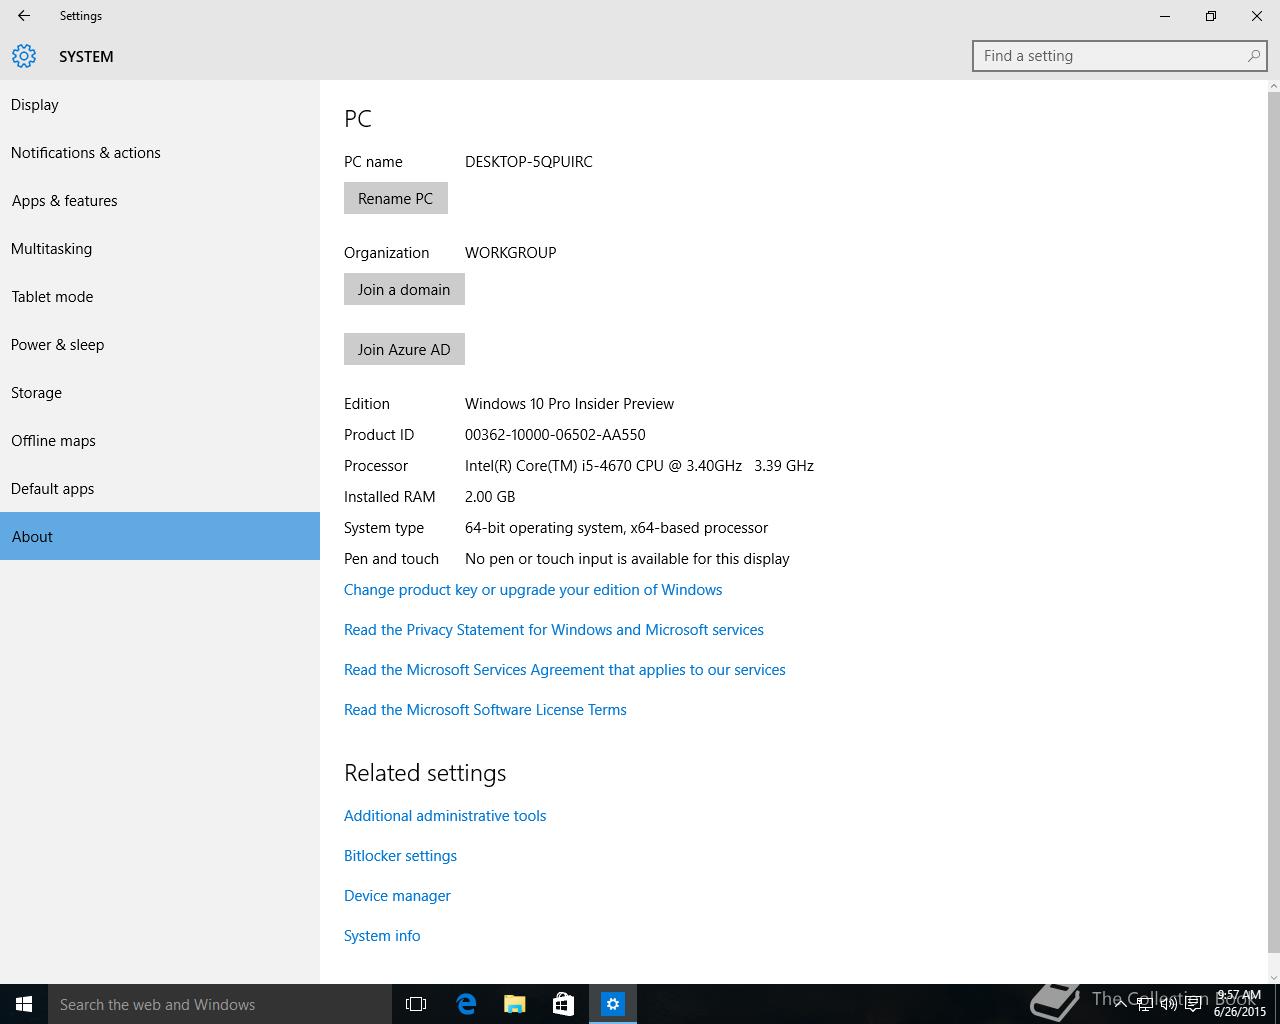Click the search magnifier in Find a setting
Screen dimensions: 1280x1024
[x=1253, y=56]
